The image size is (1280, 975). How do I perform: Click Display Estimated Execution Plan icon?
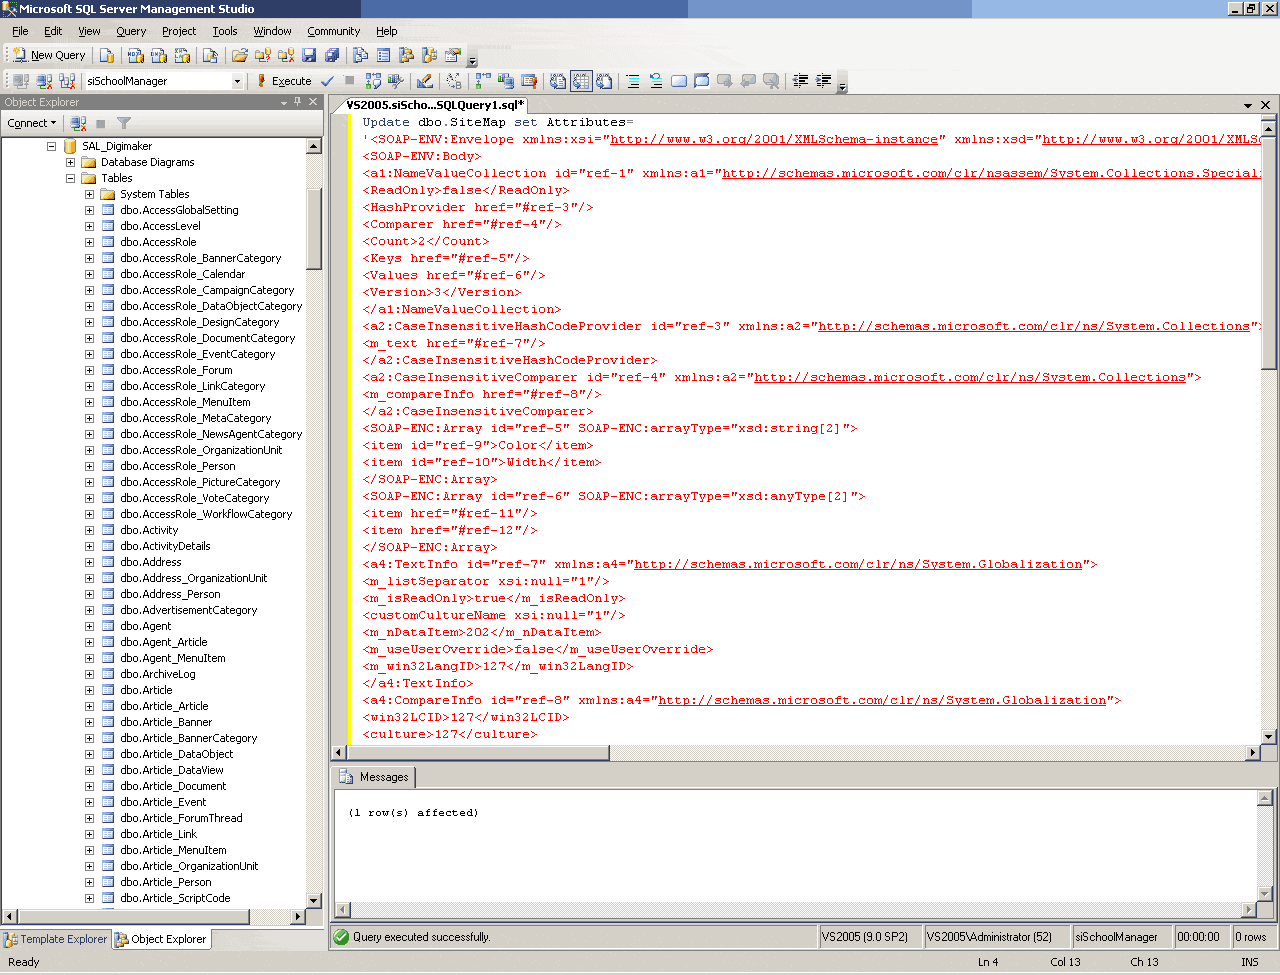tap(373, 81)
